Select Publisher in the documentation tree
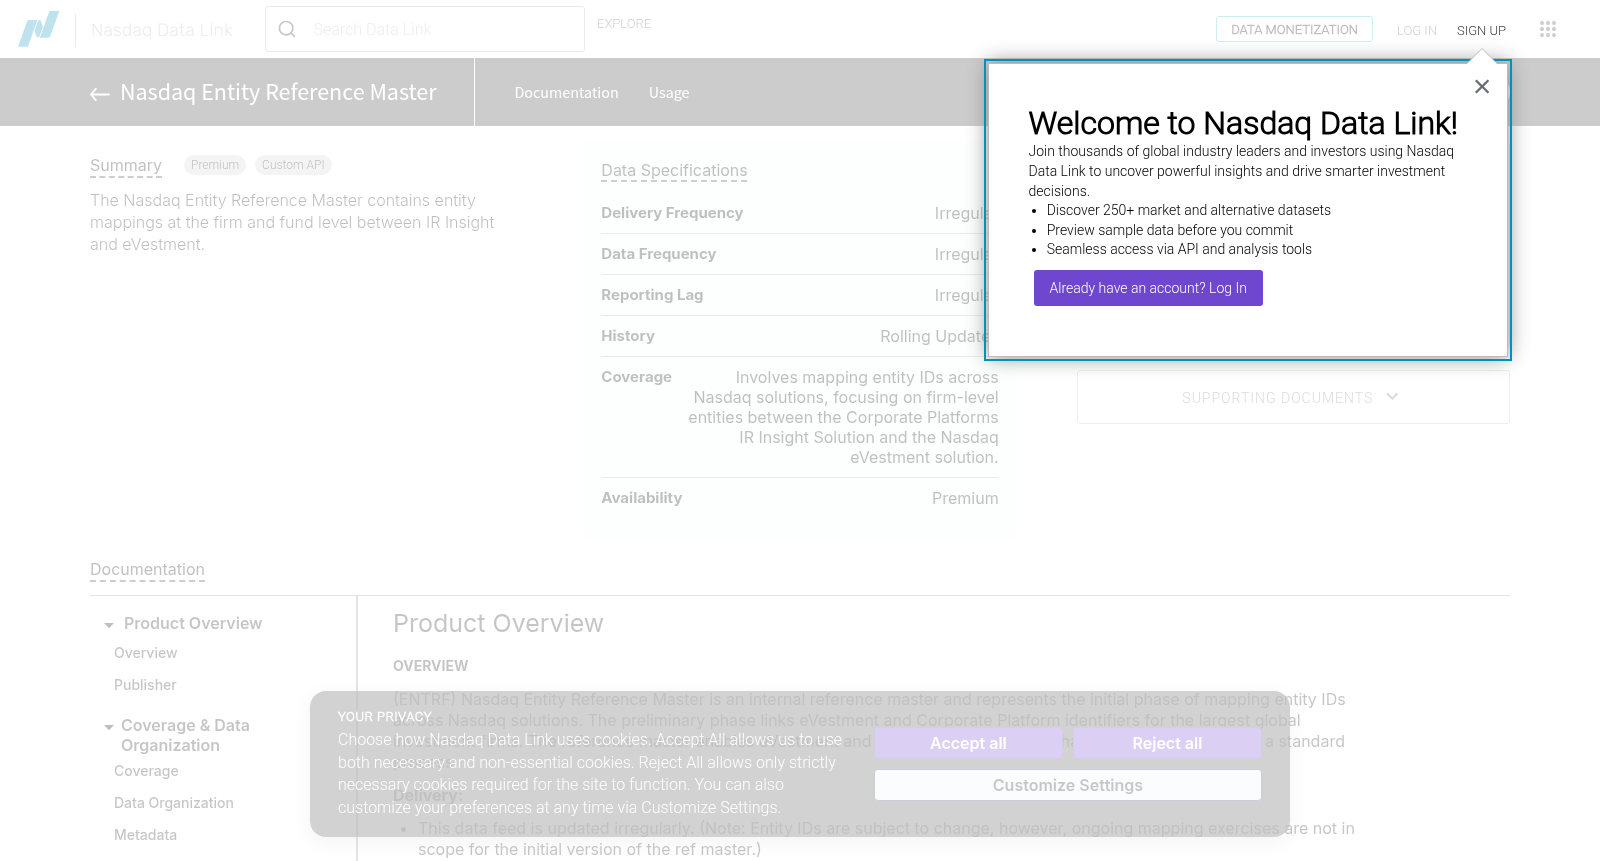The image size is (1600, 861). (x=145, y=685)
